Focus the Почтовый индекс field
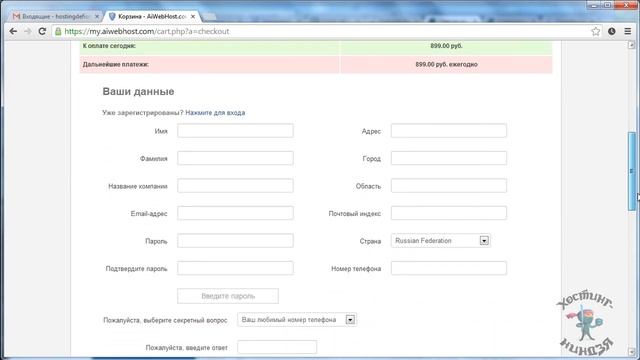The width and height of the screenshot is (640, 360). [449, 213]
